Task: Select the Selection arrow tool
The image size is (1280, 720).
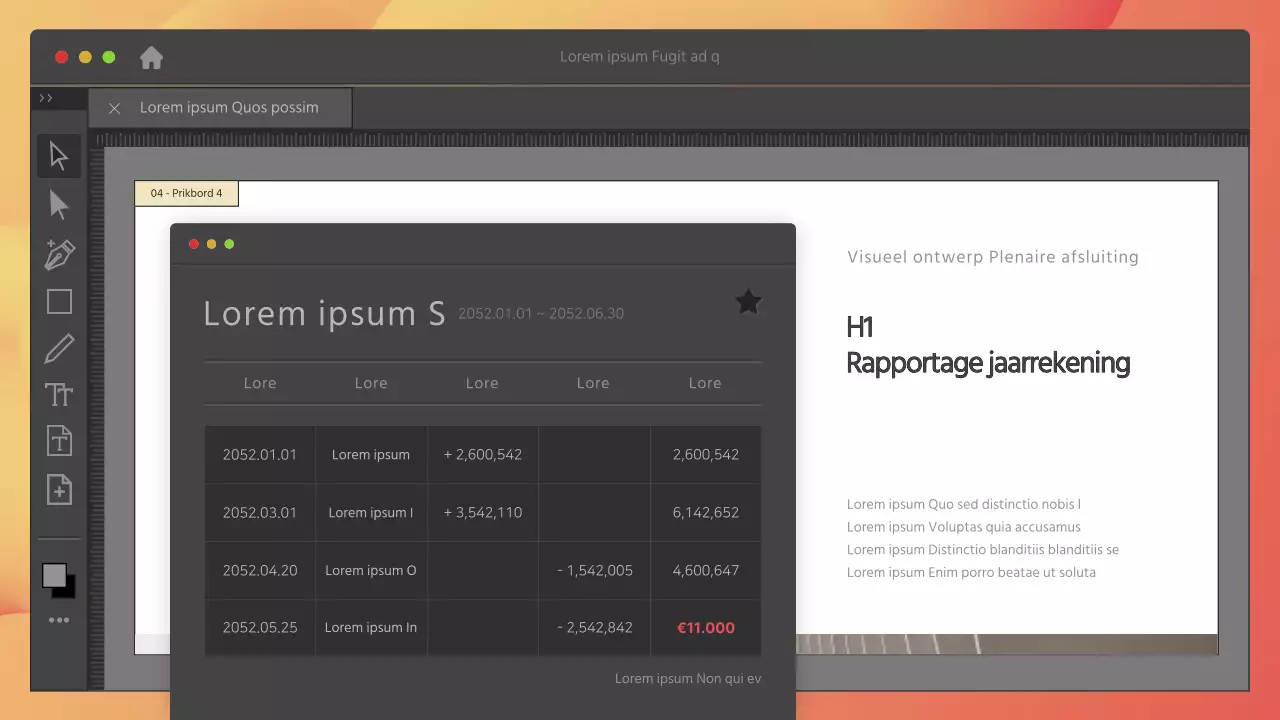Action: [59, 156]
